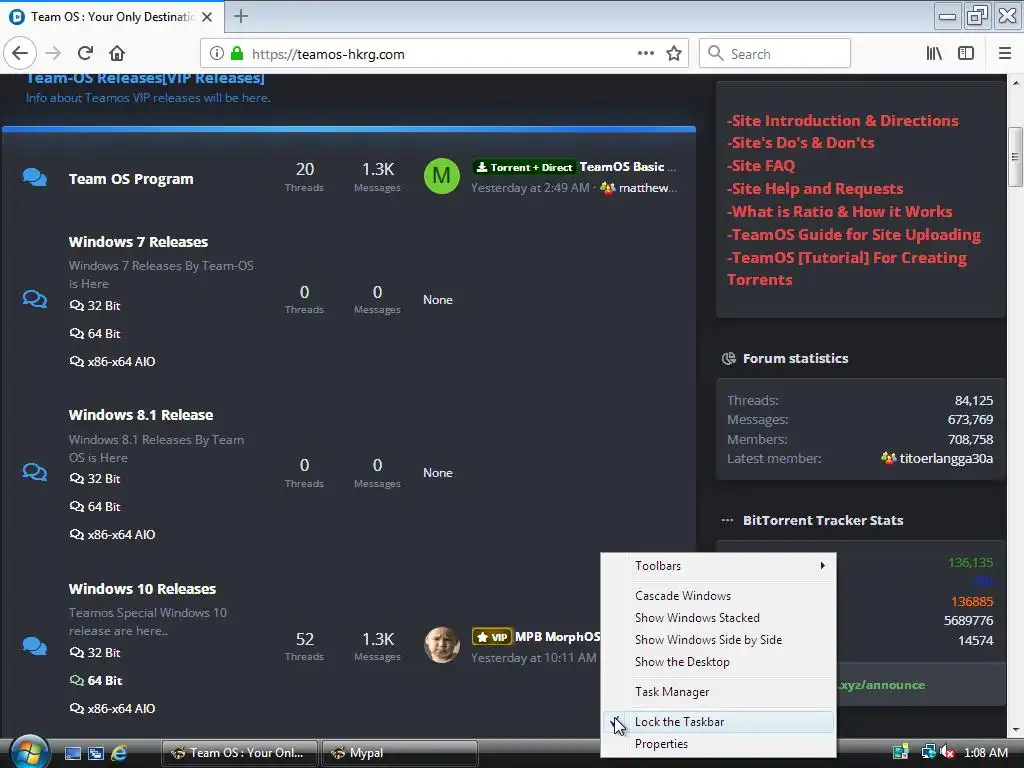Open the baby face avatar in Windows 10 row
Viewport: 1024px width, 768px height.
pyautogui.click(x=441, y=645)
